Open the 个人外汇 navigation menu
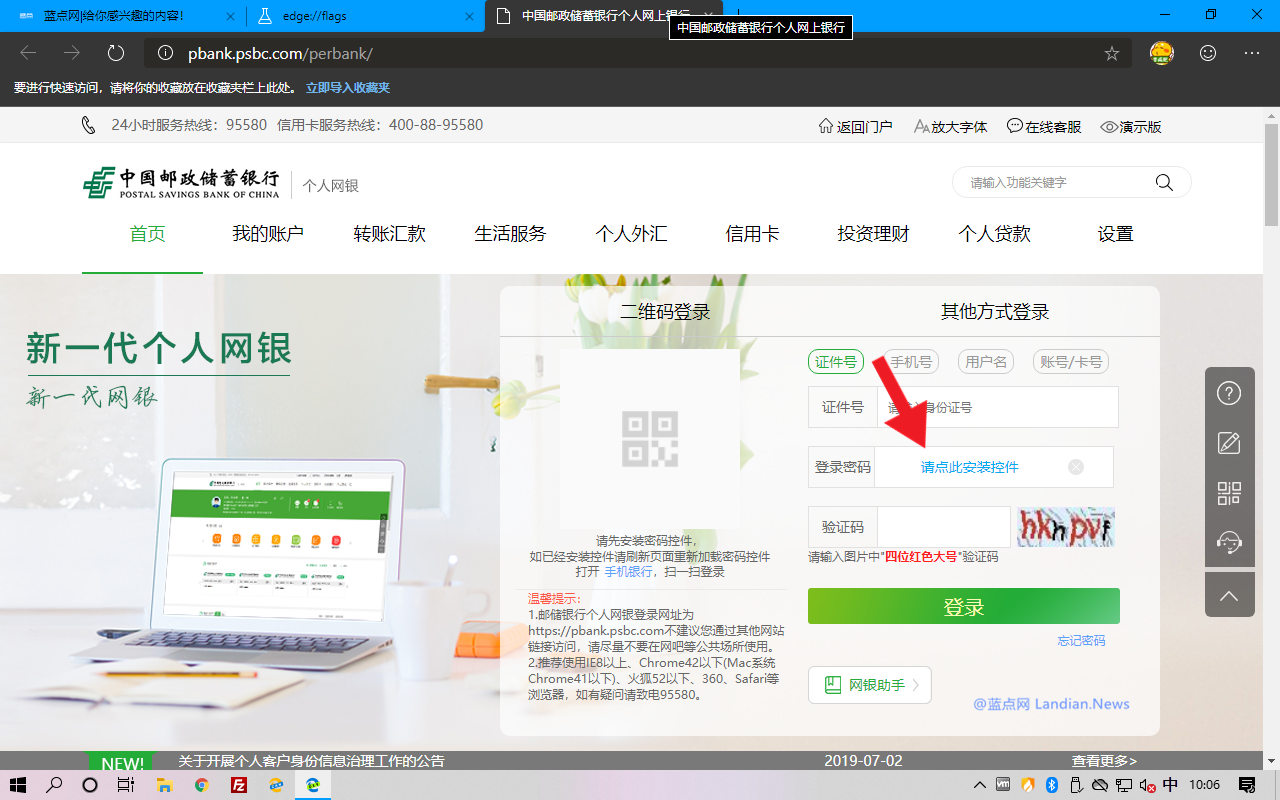Screen dimensions: 1280x800 [x=631, y=234]
